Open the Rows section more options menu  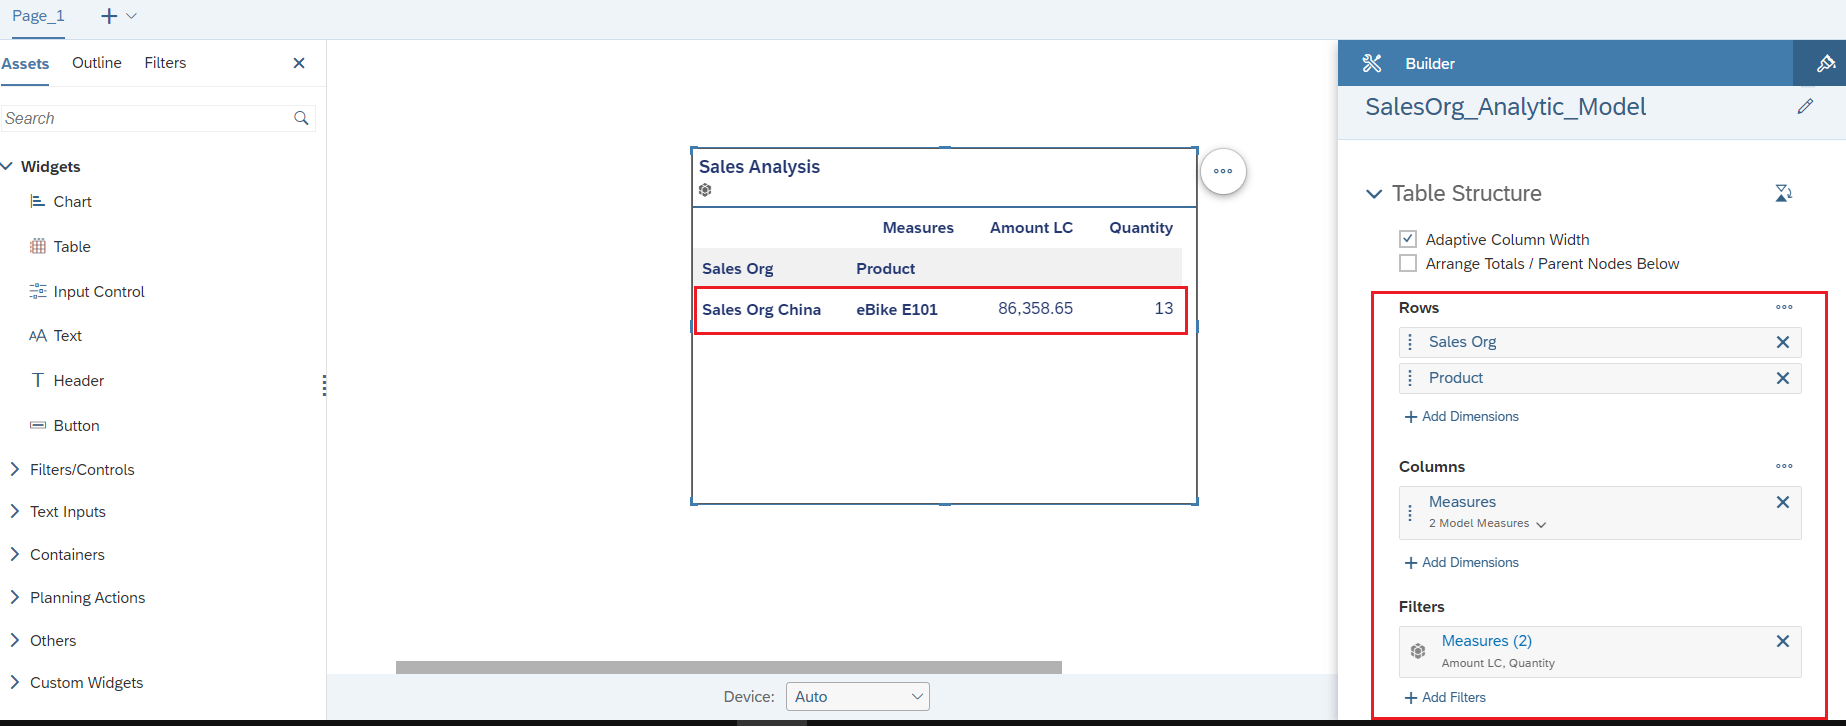(1784, 307)
